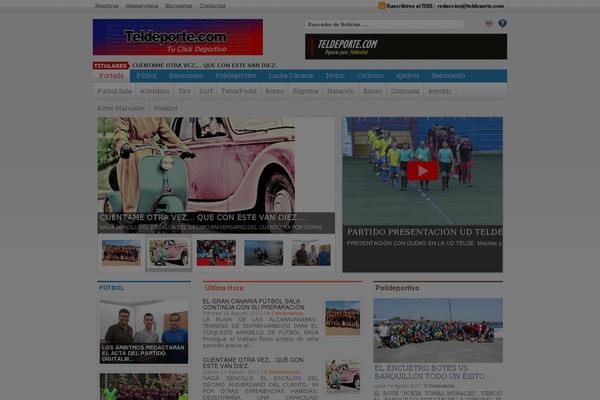The height and width of the screenshot is (400, 600).
Task: Open the football team photo below the árbitros article
Action: click(144, 387)
